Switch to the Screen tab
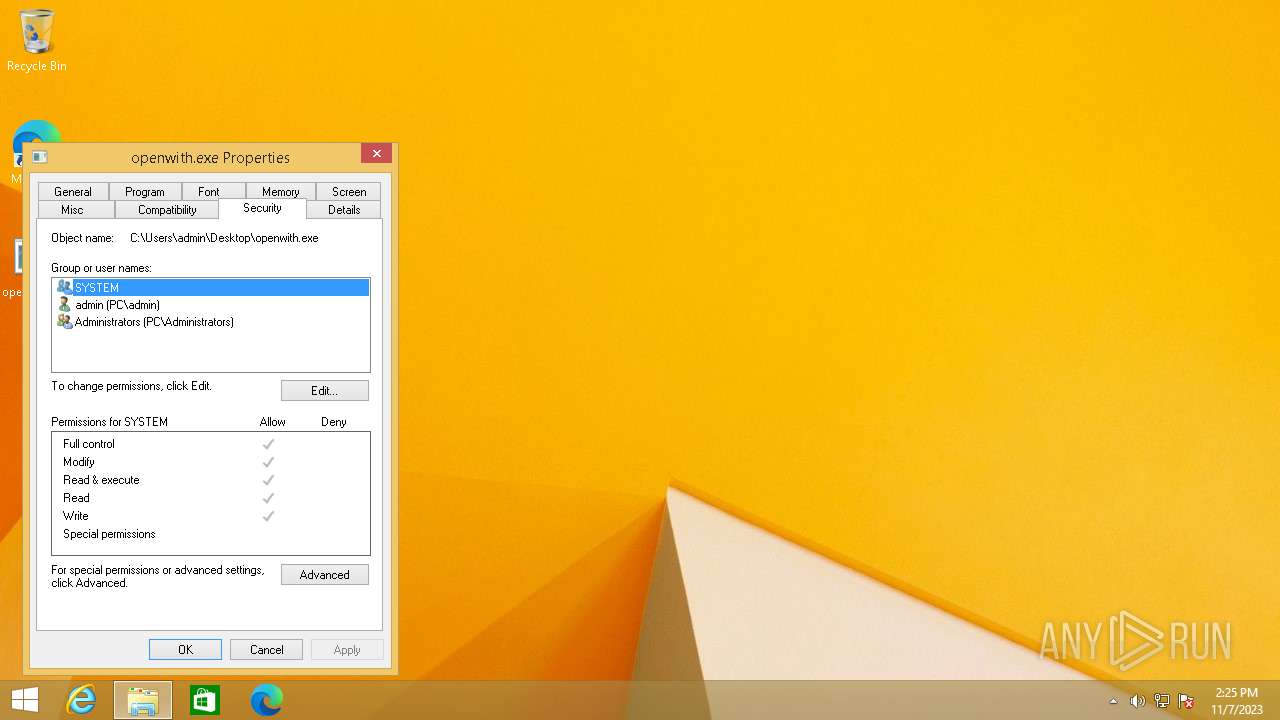Screen dimensions: 1280x720 pyautogui.click(x=349, y=191)
